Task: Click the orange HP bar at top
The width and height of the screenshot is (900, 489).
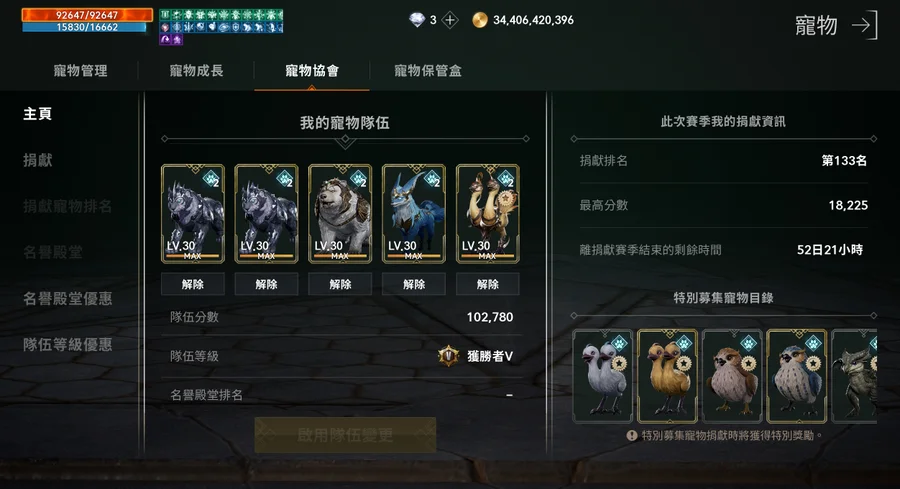Action: pos(87,15)
